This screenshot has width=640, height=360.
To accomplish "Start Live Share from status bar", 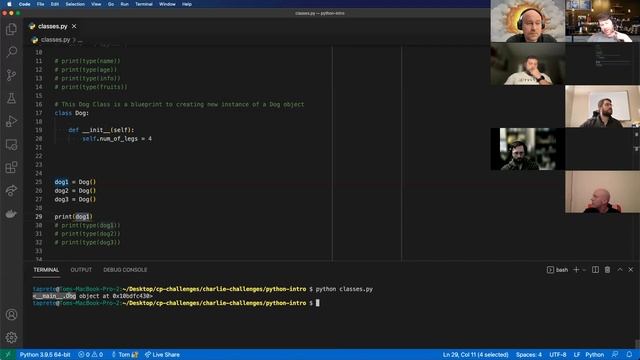I will tap(162, 355).
